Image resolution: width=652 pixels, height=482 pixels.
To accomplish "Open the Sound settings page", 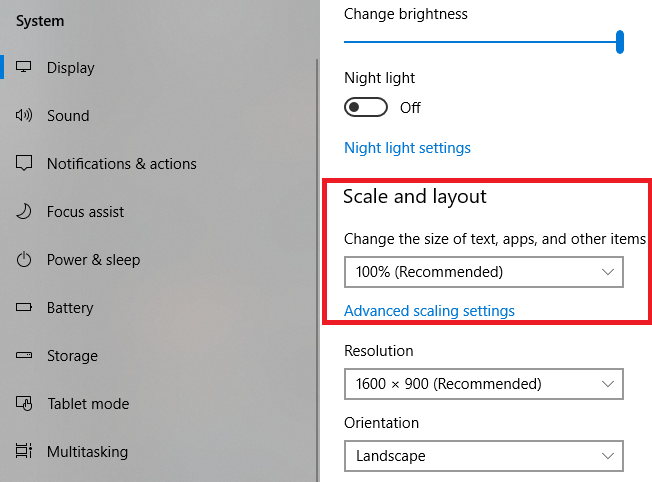I will [68, 116].
